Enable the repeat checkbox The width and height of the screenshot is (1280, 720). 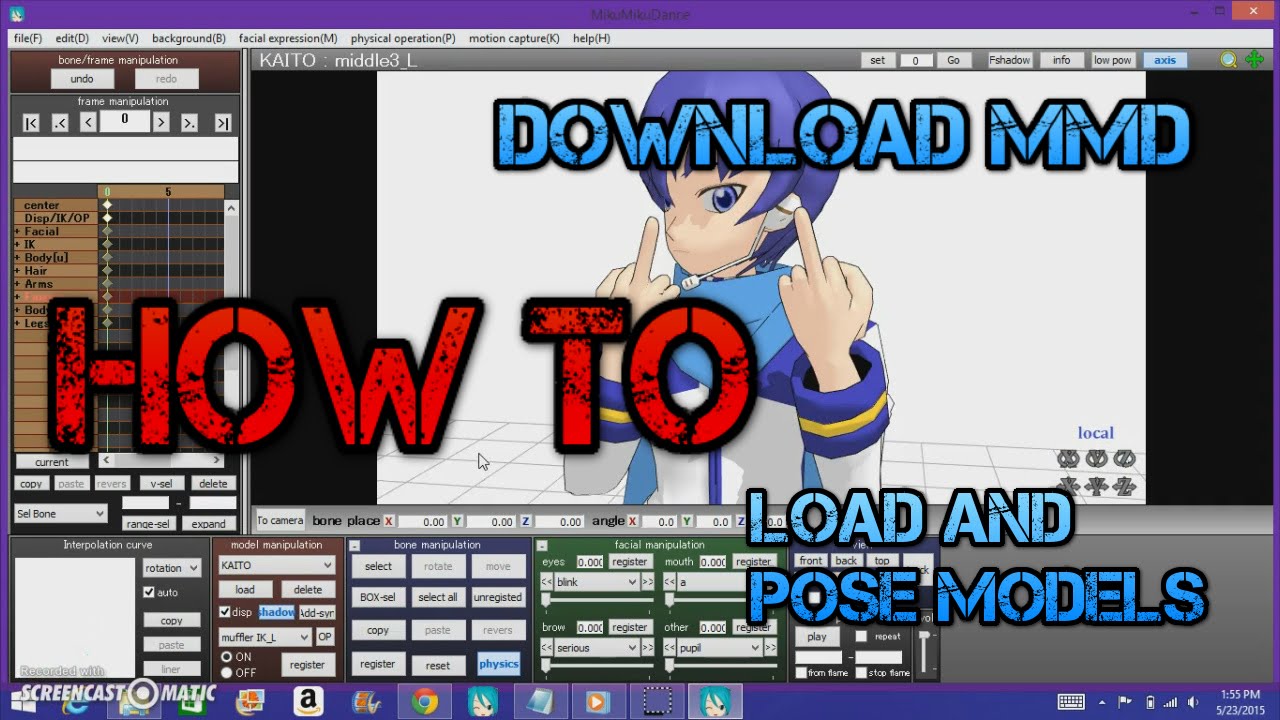tap(861, 636)
